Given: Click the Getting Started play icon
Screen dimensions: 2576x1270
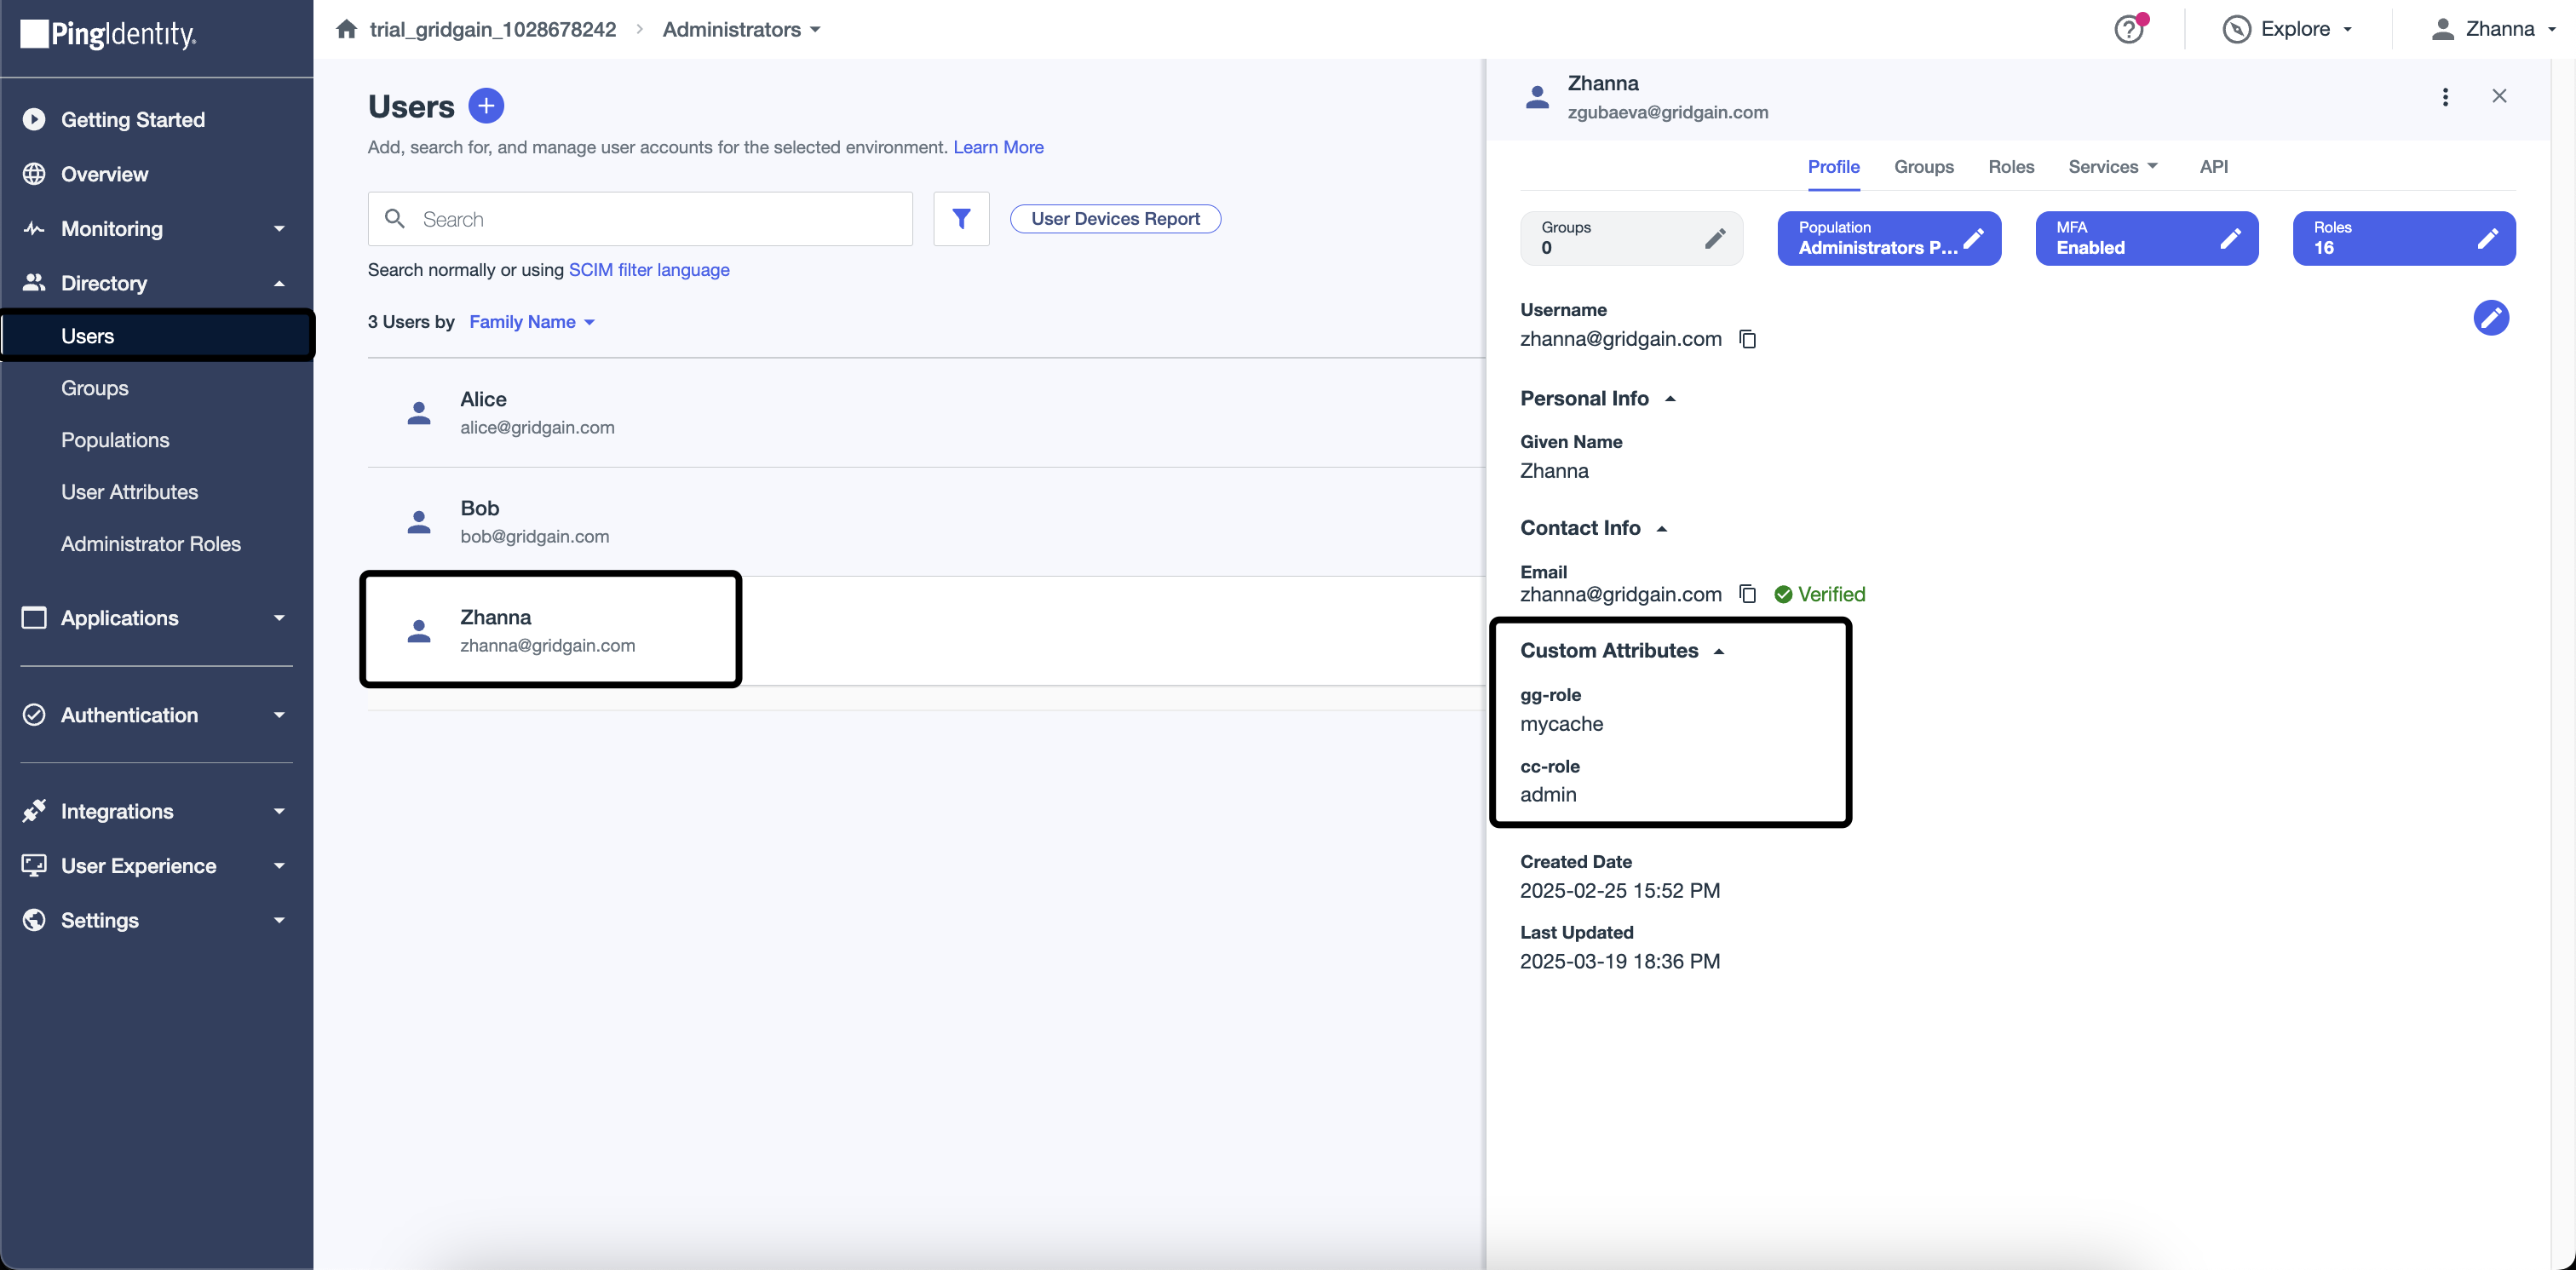Looking at the screenshot, I should (34, 119).
